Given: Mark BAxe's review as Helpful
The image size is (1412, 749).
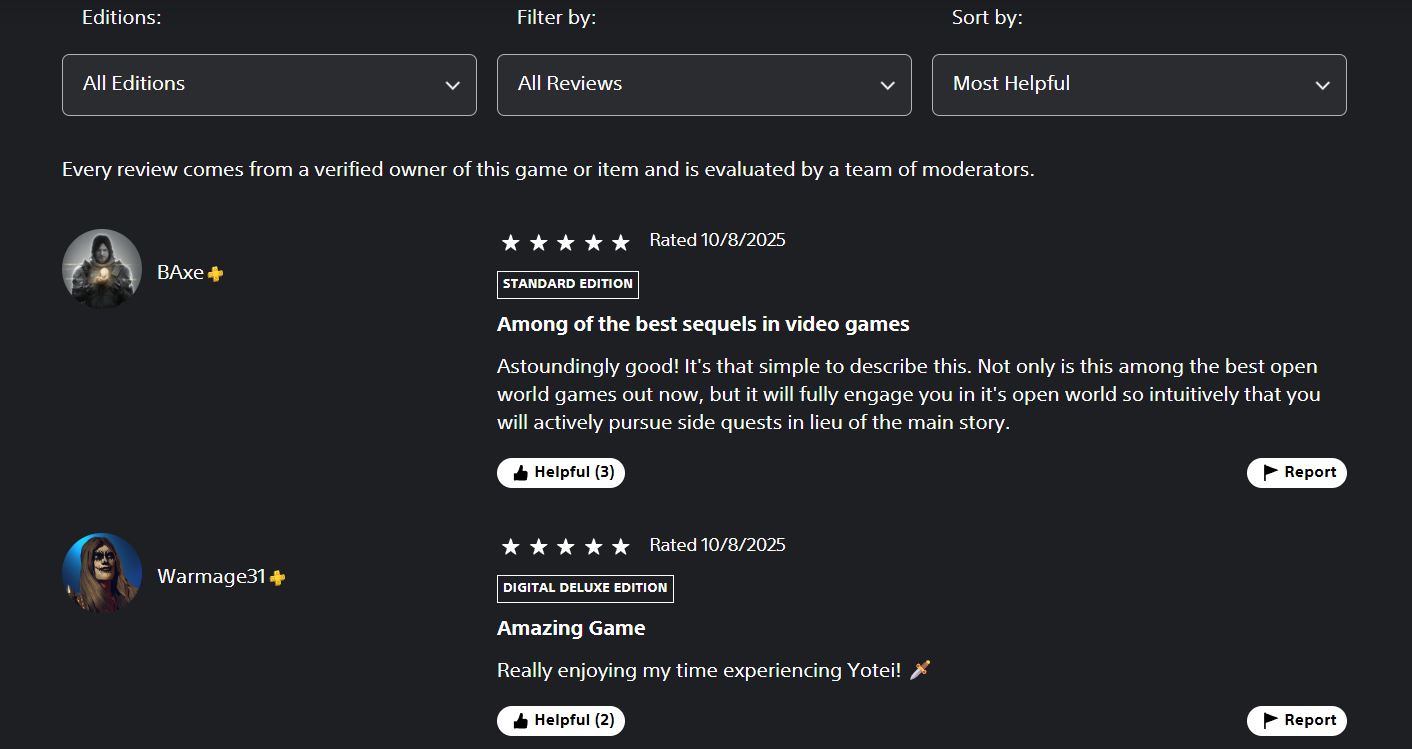Looking at the screenshot, I should click(561, 473).
